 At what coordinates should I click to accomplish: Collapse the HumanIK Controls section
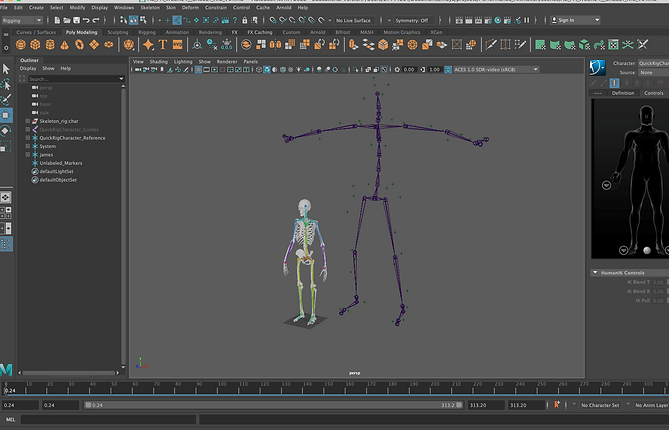pyautogui.click(x=595, y=273)
